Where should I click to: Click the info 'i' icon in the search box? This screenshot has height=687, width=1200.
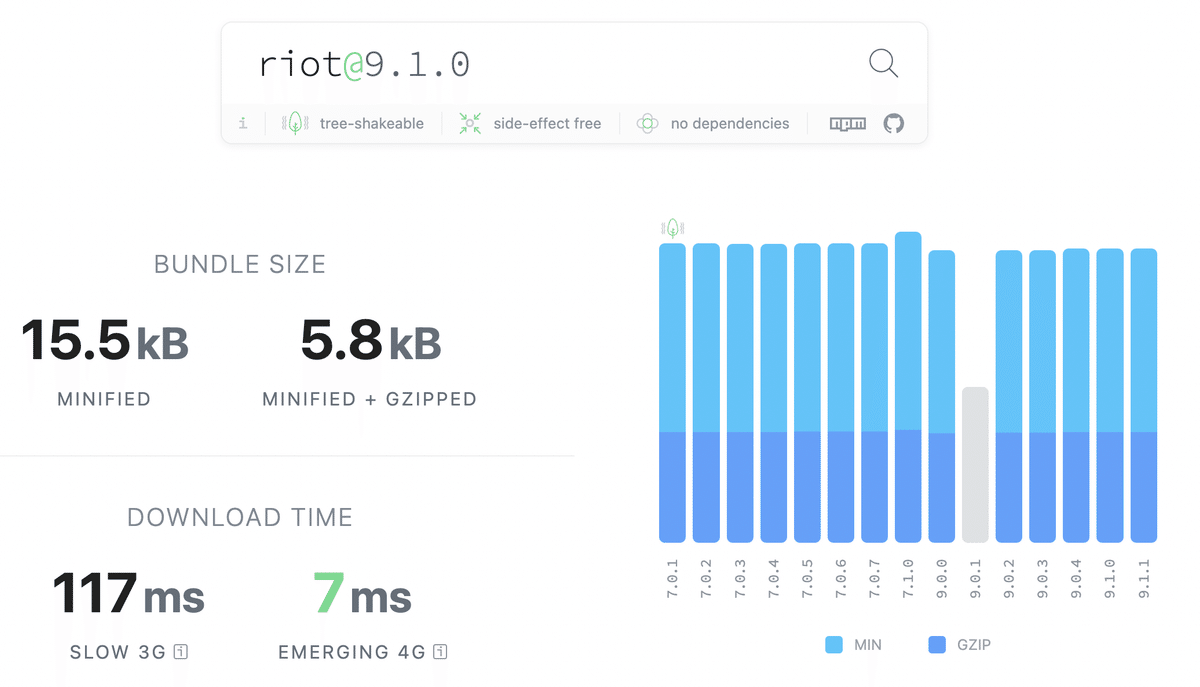243,124
